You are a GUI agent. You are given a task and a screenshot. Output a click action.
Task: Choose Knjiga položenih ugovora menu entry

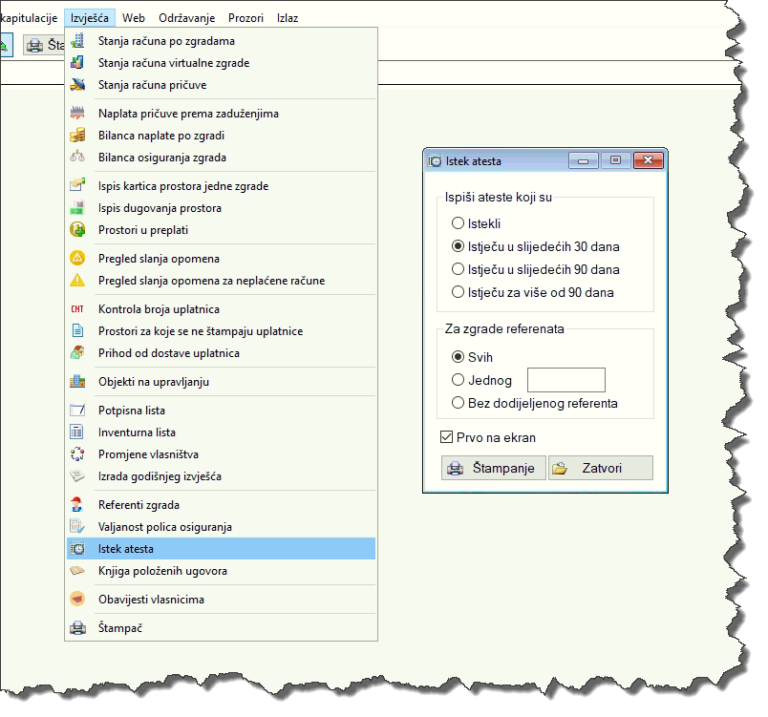(221, 571)
